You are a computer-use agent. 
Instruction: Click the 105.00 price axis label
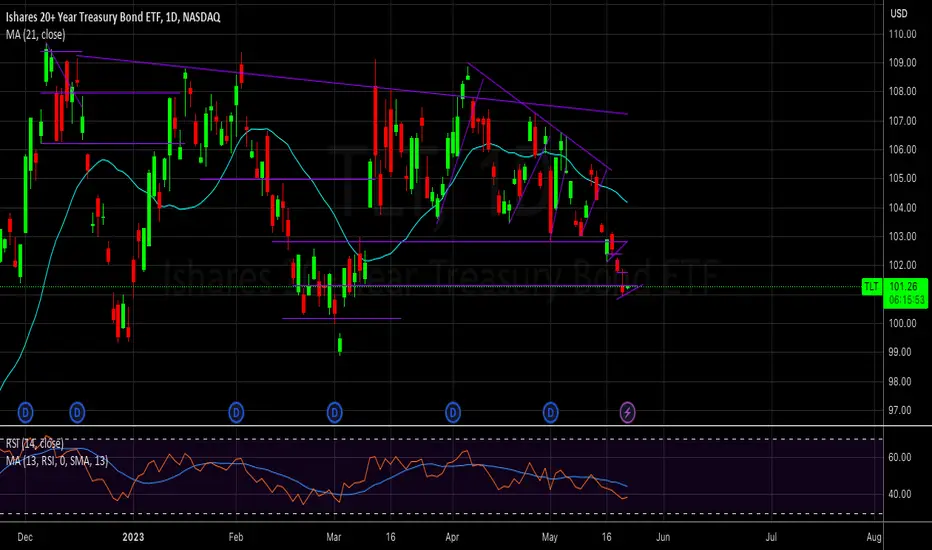coord(902,178)
